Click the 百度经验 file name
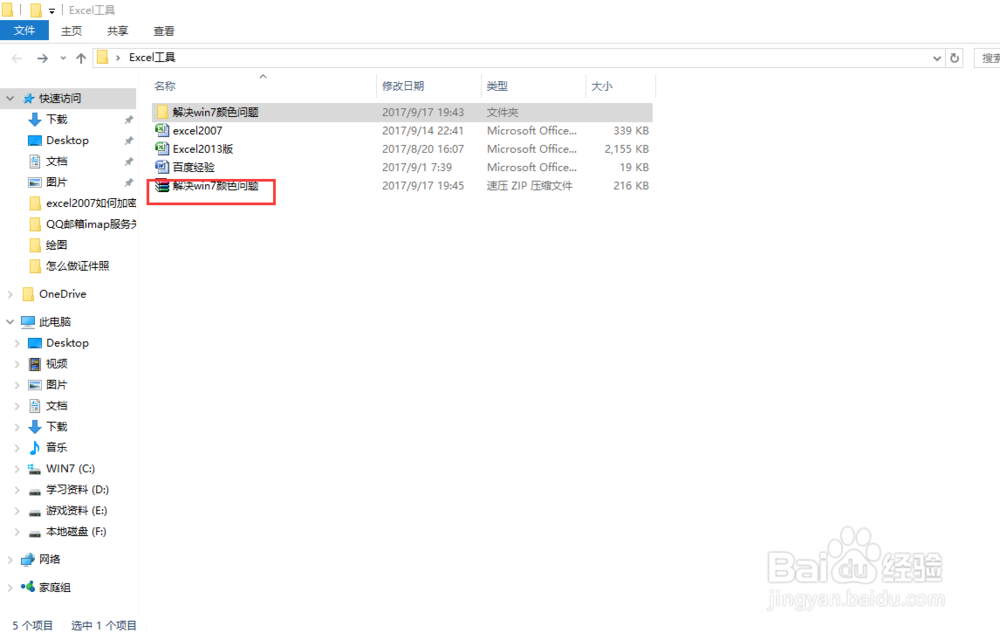The image size is (1000, 633). pos(194,168)
